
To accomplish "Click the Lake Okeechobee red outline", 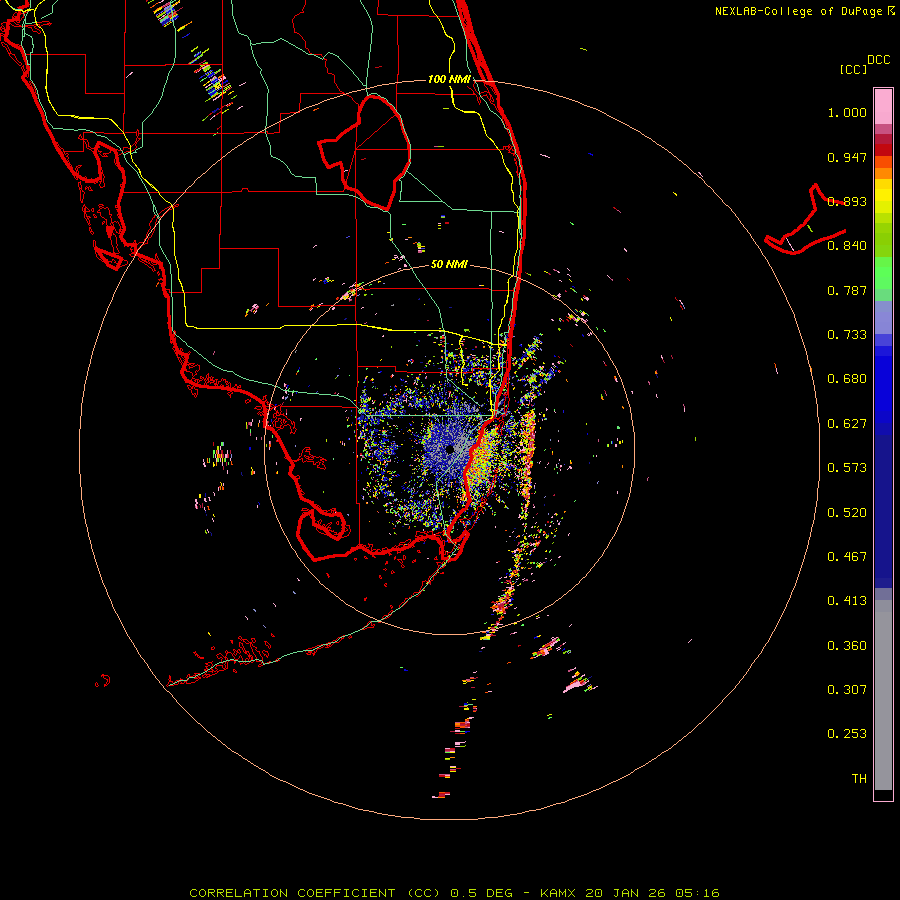I will click(364, 152).
